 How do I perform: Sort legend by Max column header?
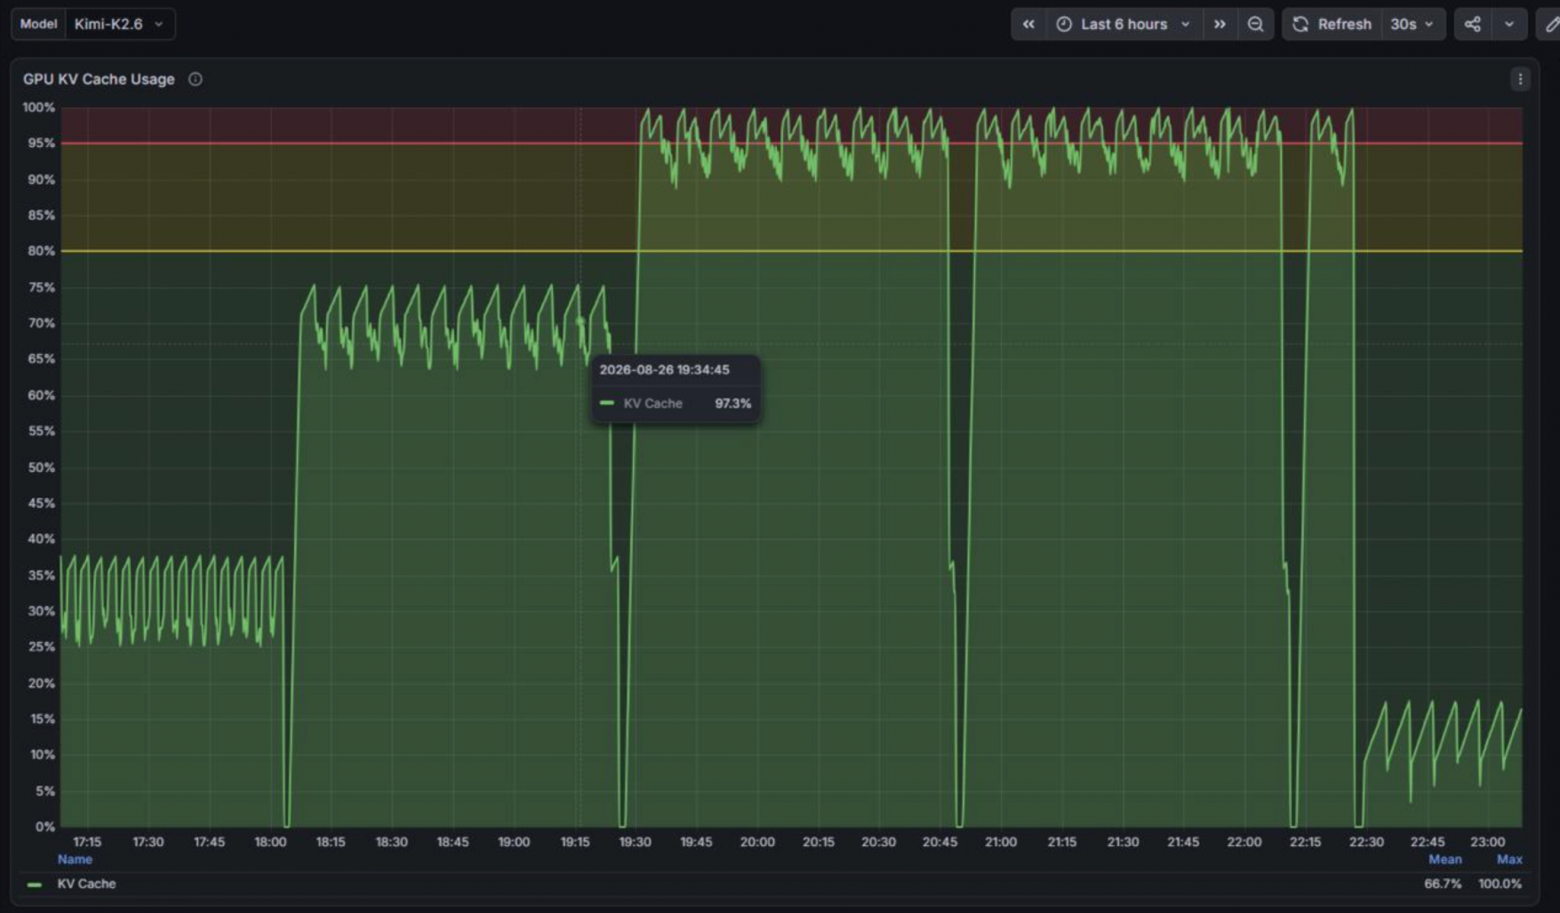1509,859
